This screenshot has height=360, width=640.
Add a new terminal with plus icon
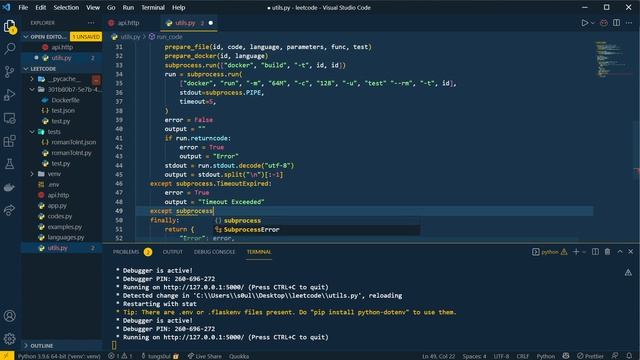pyautogui.click(x=576, y=252)
